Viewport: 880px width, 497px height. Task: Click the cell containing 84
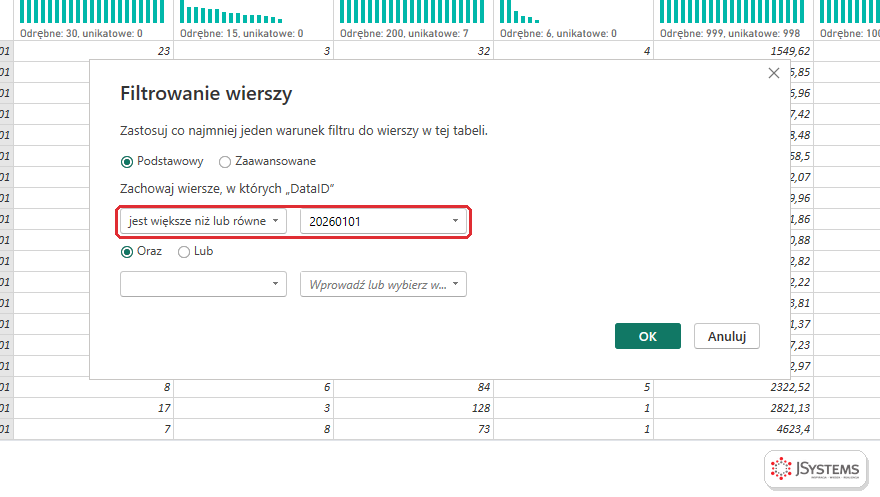click(x=414, y=387)
